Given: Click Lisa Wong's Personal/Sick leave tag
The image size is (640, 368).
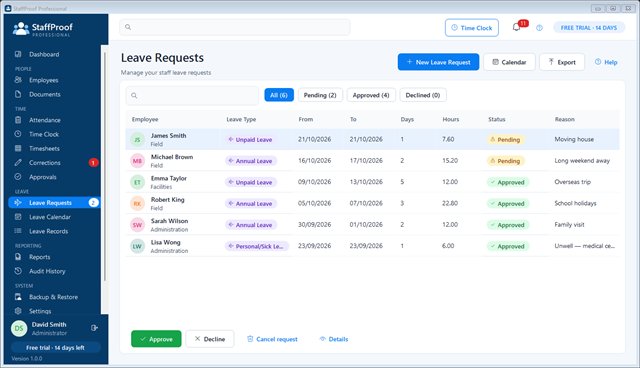Looking at the screenshot, I should (x=257, y=246).
